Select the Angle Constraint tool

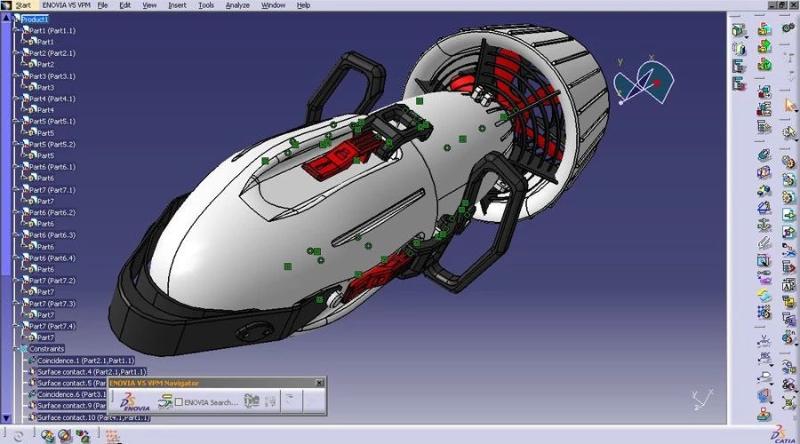764,208
